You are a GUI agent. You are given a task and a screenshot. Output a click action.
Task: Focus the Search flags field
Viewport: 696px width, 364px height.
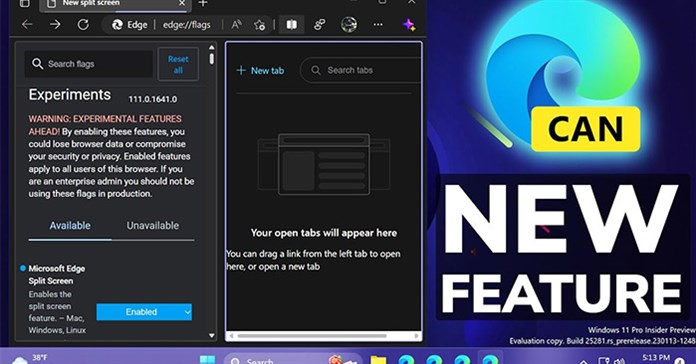click(88, 64)
